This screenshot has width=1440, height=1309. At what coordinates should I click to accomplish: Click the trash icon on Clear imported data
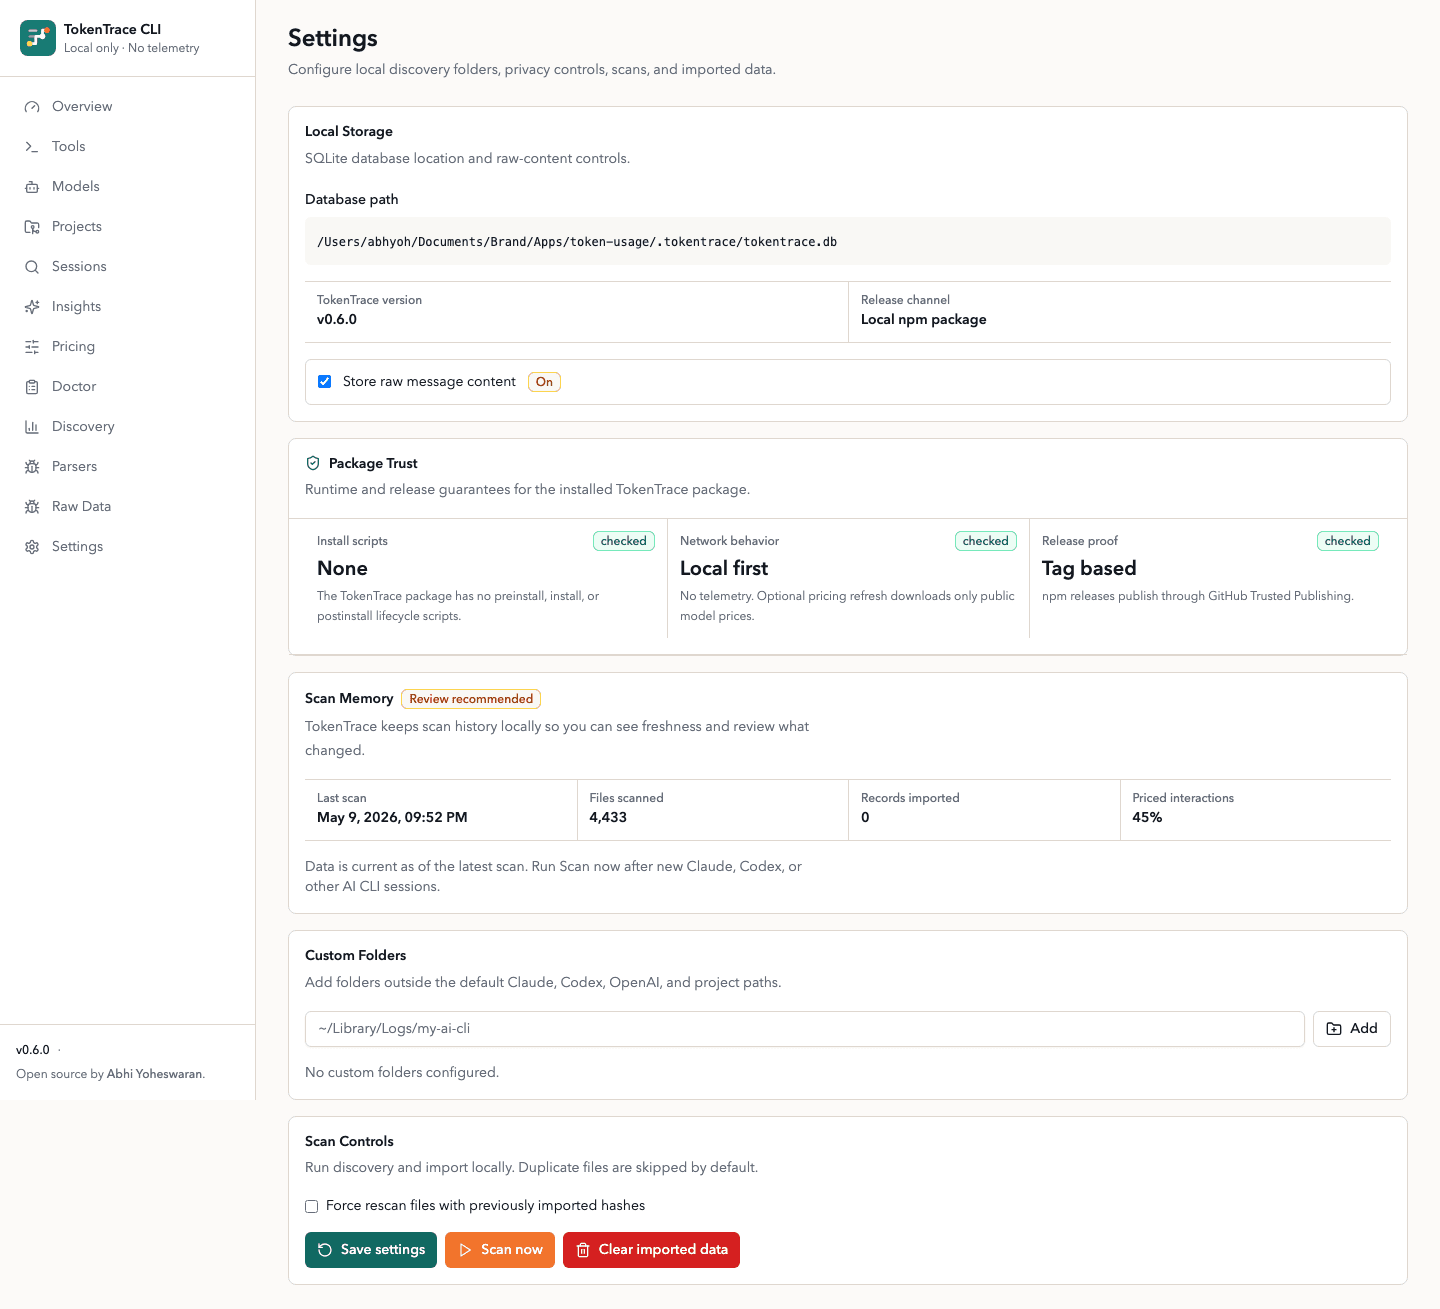coord(583,1250)
